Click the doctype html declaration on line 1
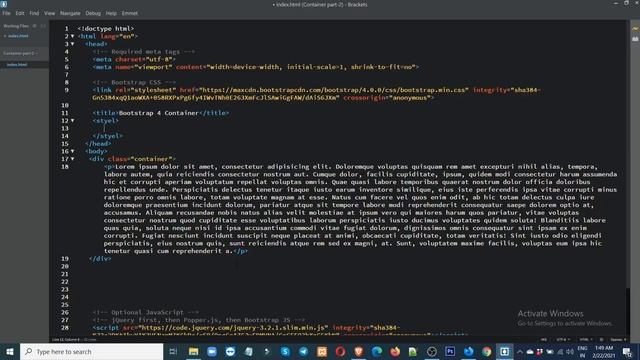Viewport: 640px width, 360px height. 106,29
